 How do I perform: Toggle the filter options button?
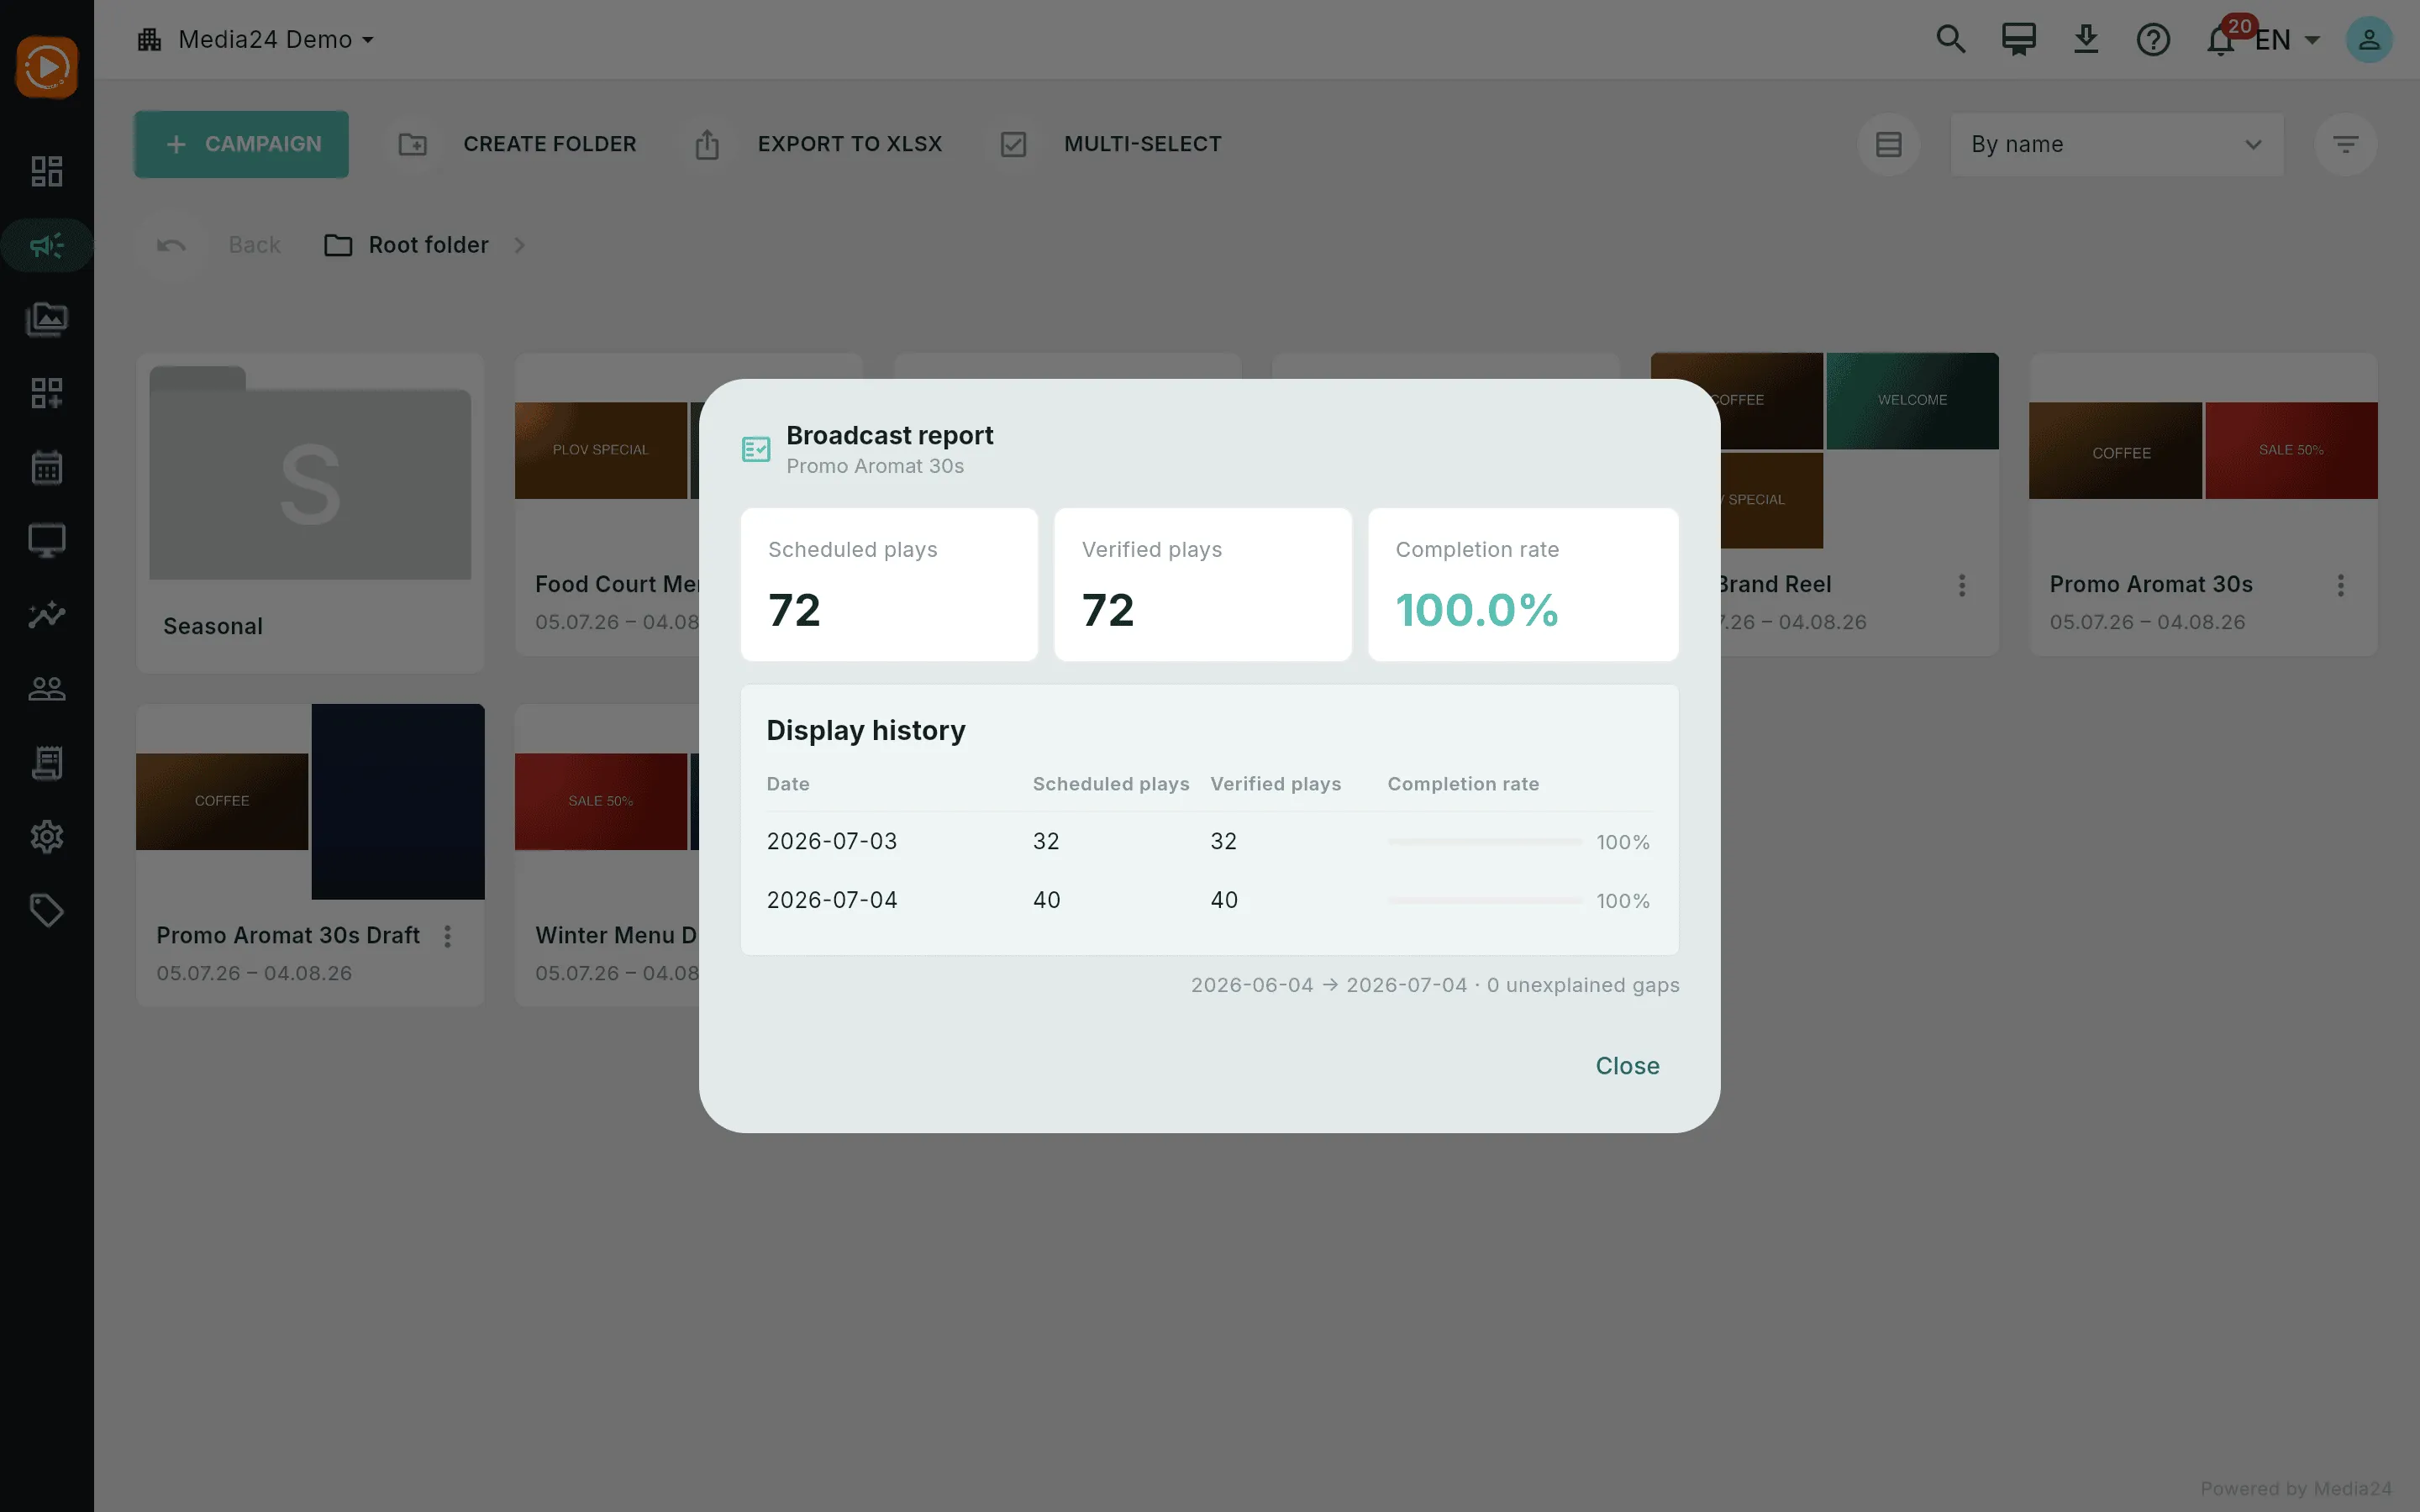click(2345, 144)
